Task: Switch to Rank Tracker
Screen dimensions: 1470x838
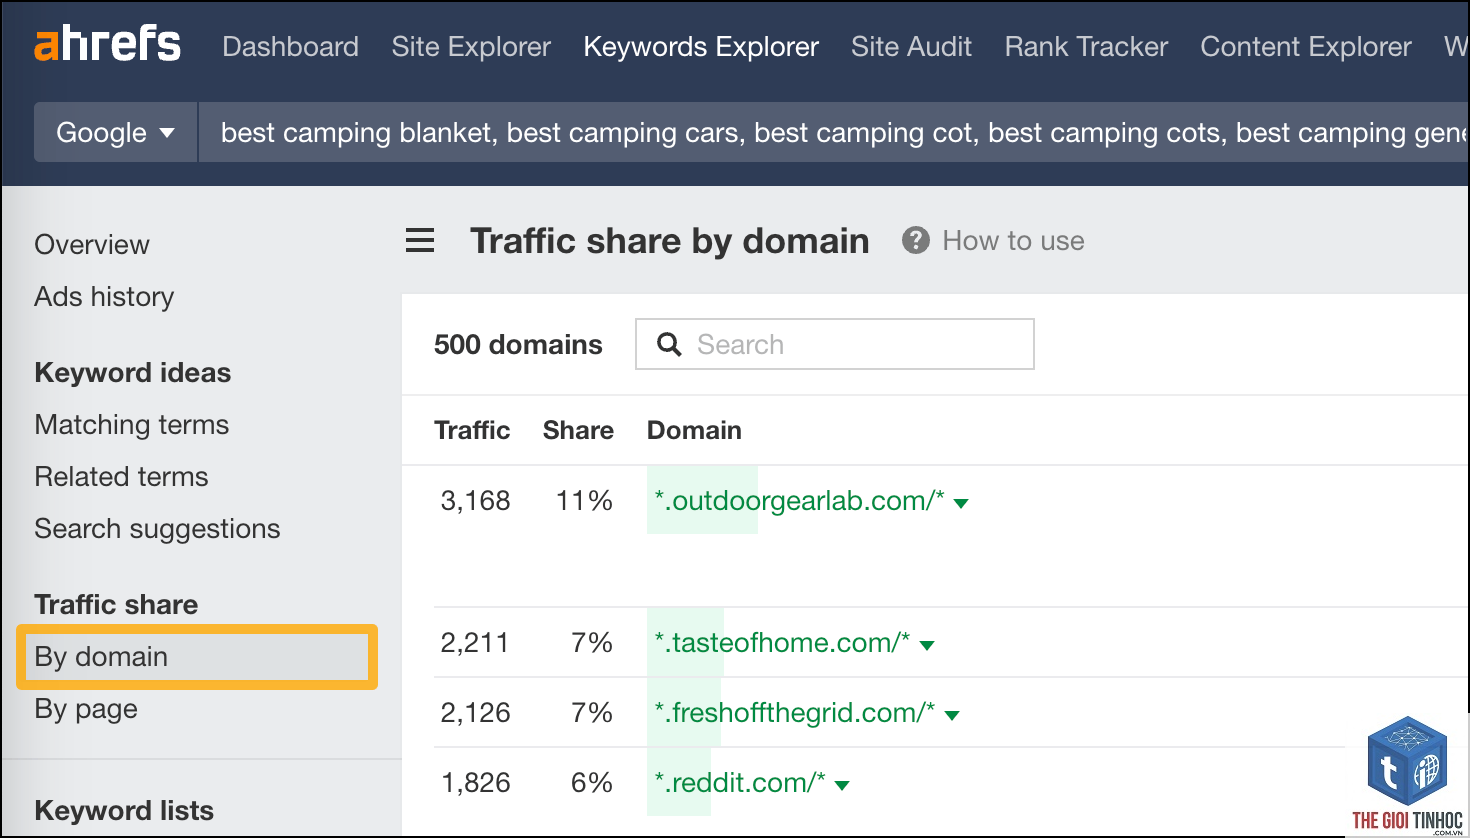Action: pyautogui.click(x=1086, y=47)
